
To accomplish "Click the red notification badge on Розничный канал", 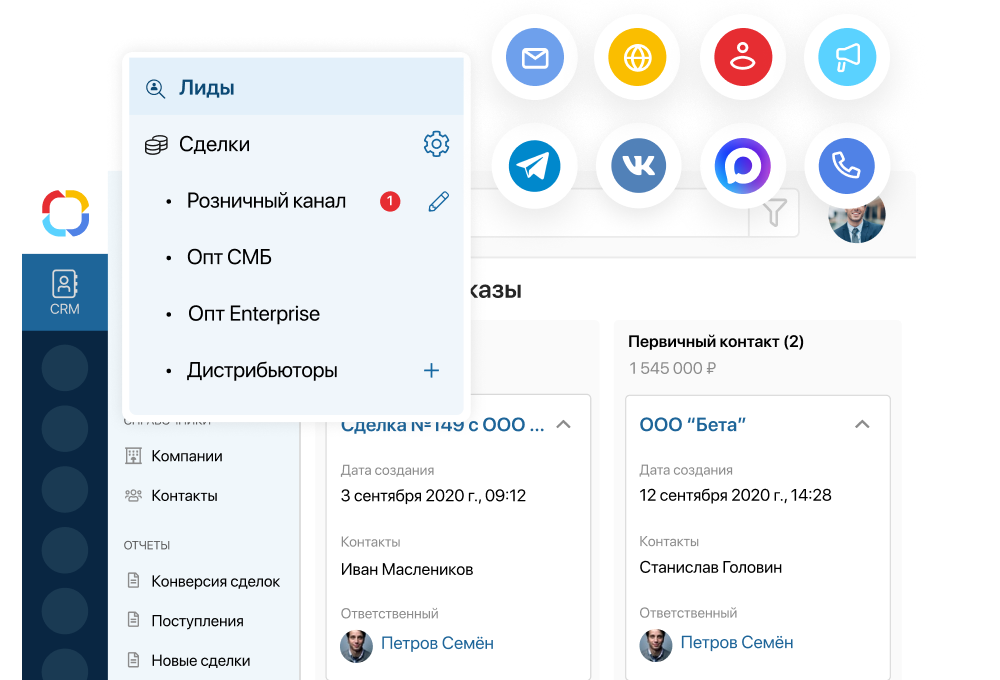I will coord(390,202).
